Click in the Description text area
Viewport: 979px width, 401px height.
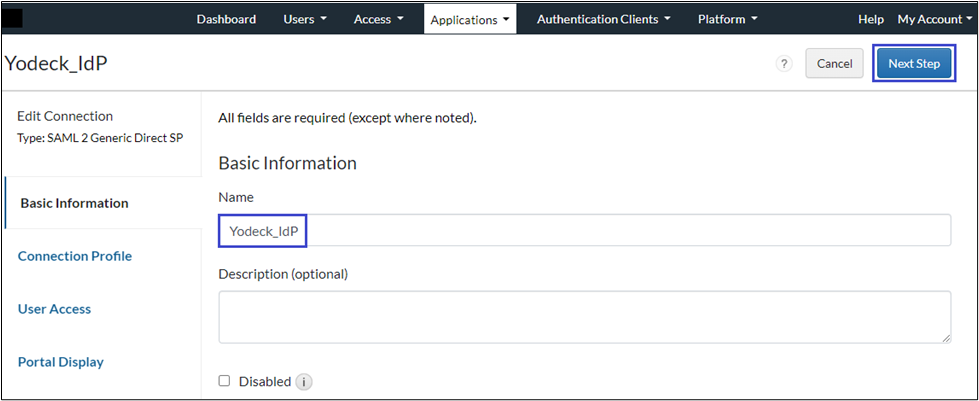coord(584,317)
